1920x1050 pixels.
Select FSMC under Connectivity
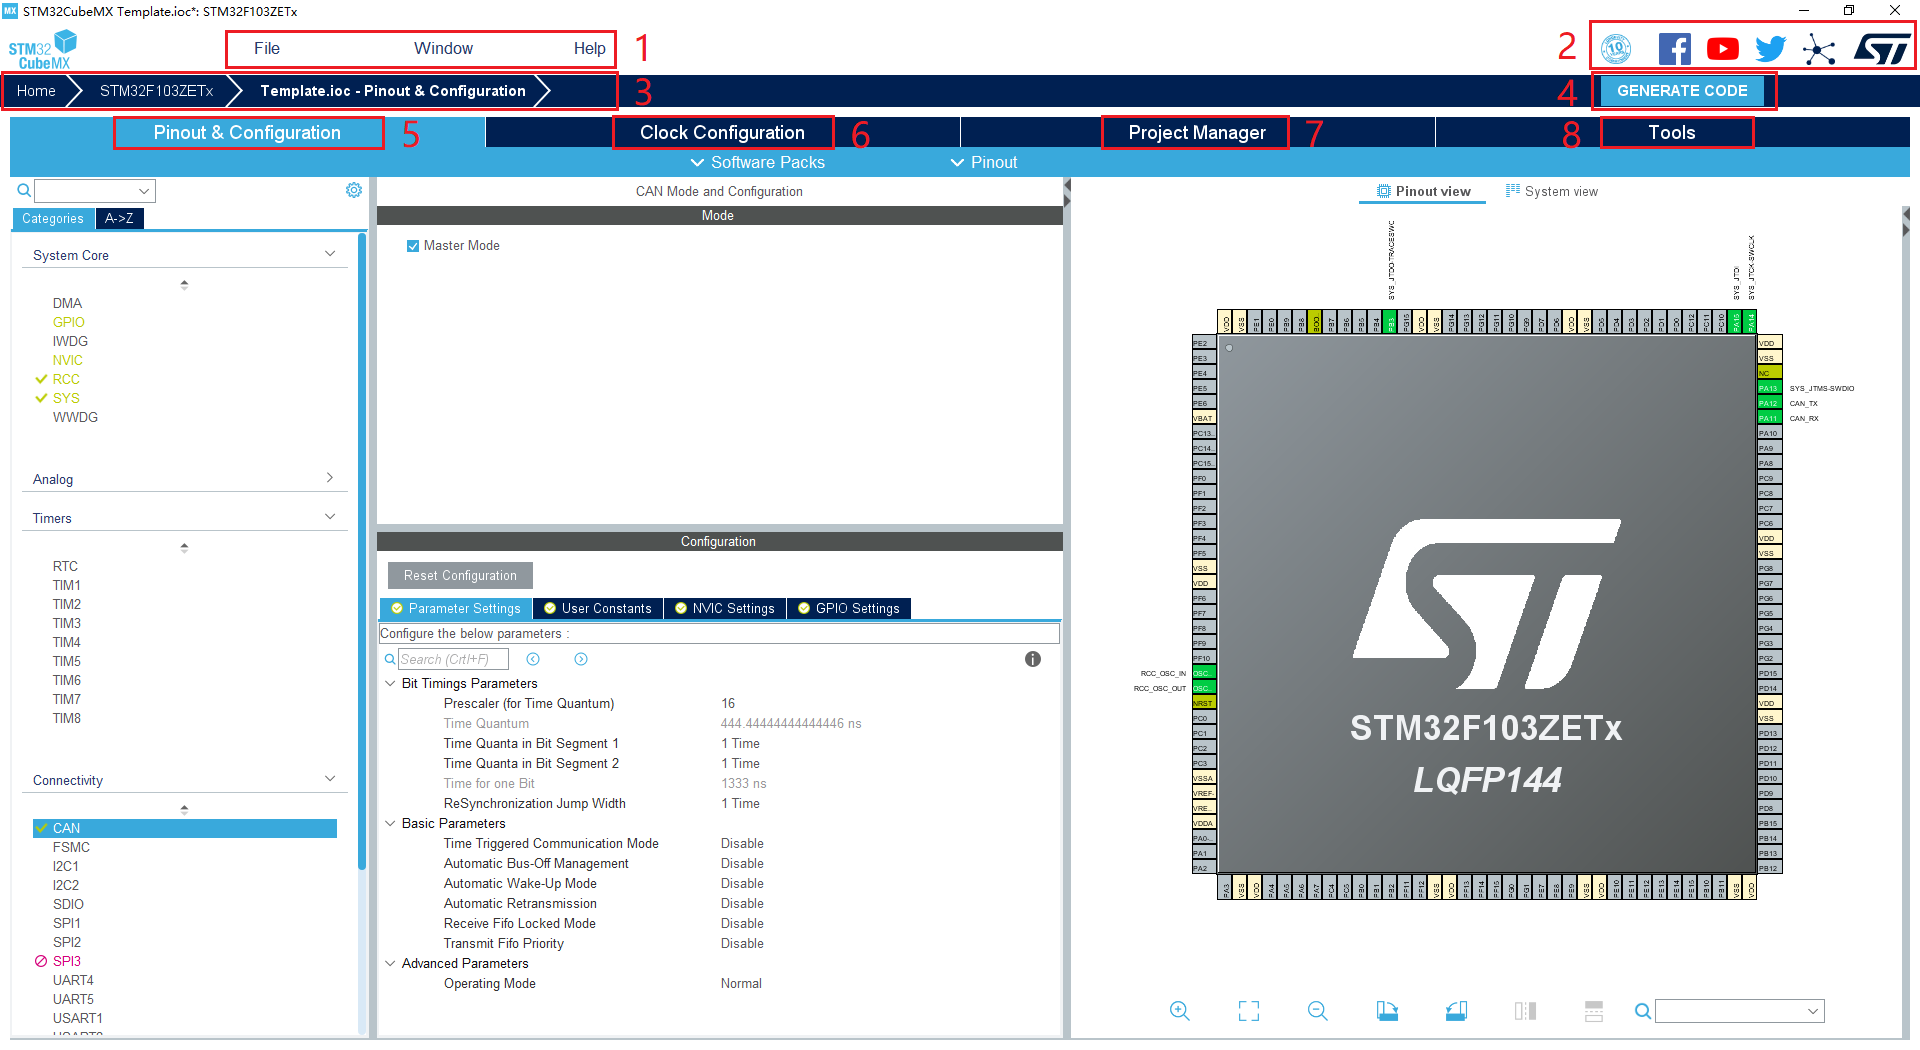(71, 847)
